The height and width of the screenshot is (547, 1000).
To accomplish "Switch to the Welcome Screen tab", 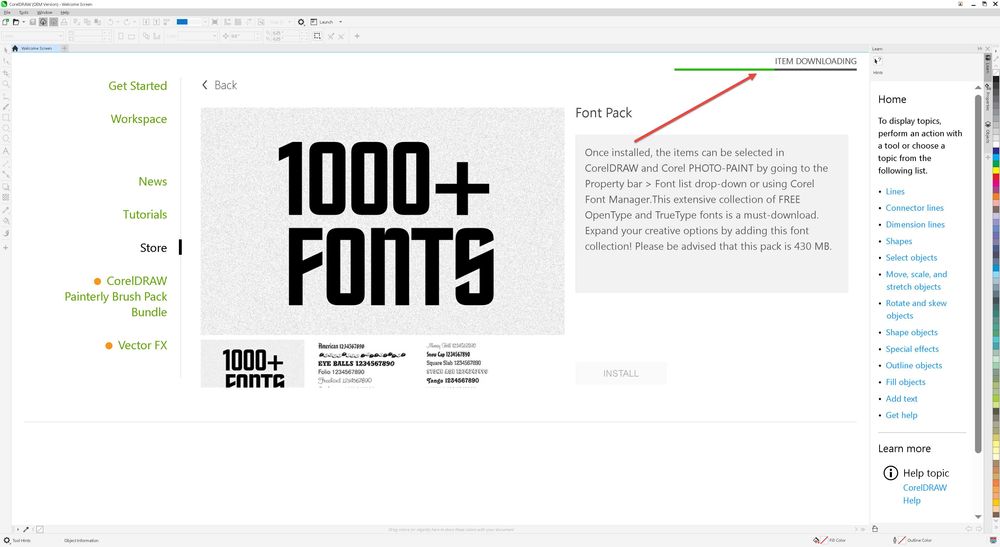I will point(36,48).
